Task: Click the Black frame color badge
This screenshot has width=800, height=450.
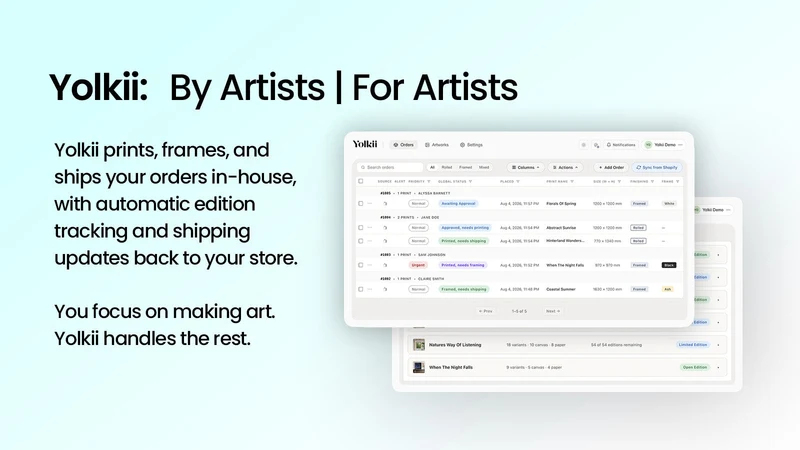Action: click(669, 265)
